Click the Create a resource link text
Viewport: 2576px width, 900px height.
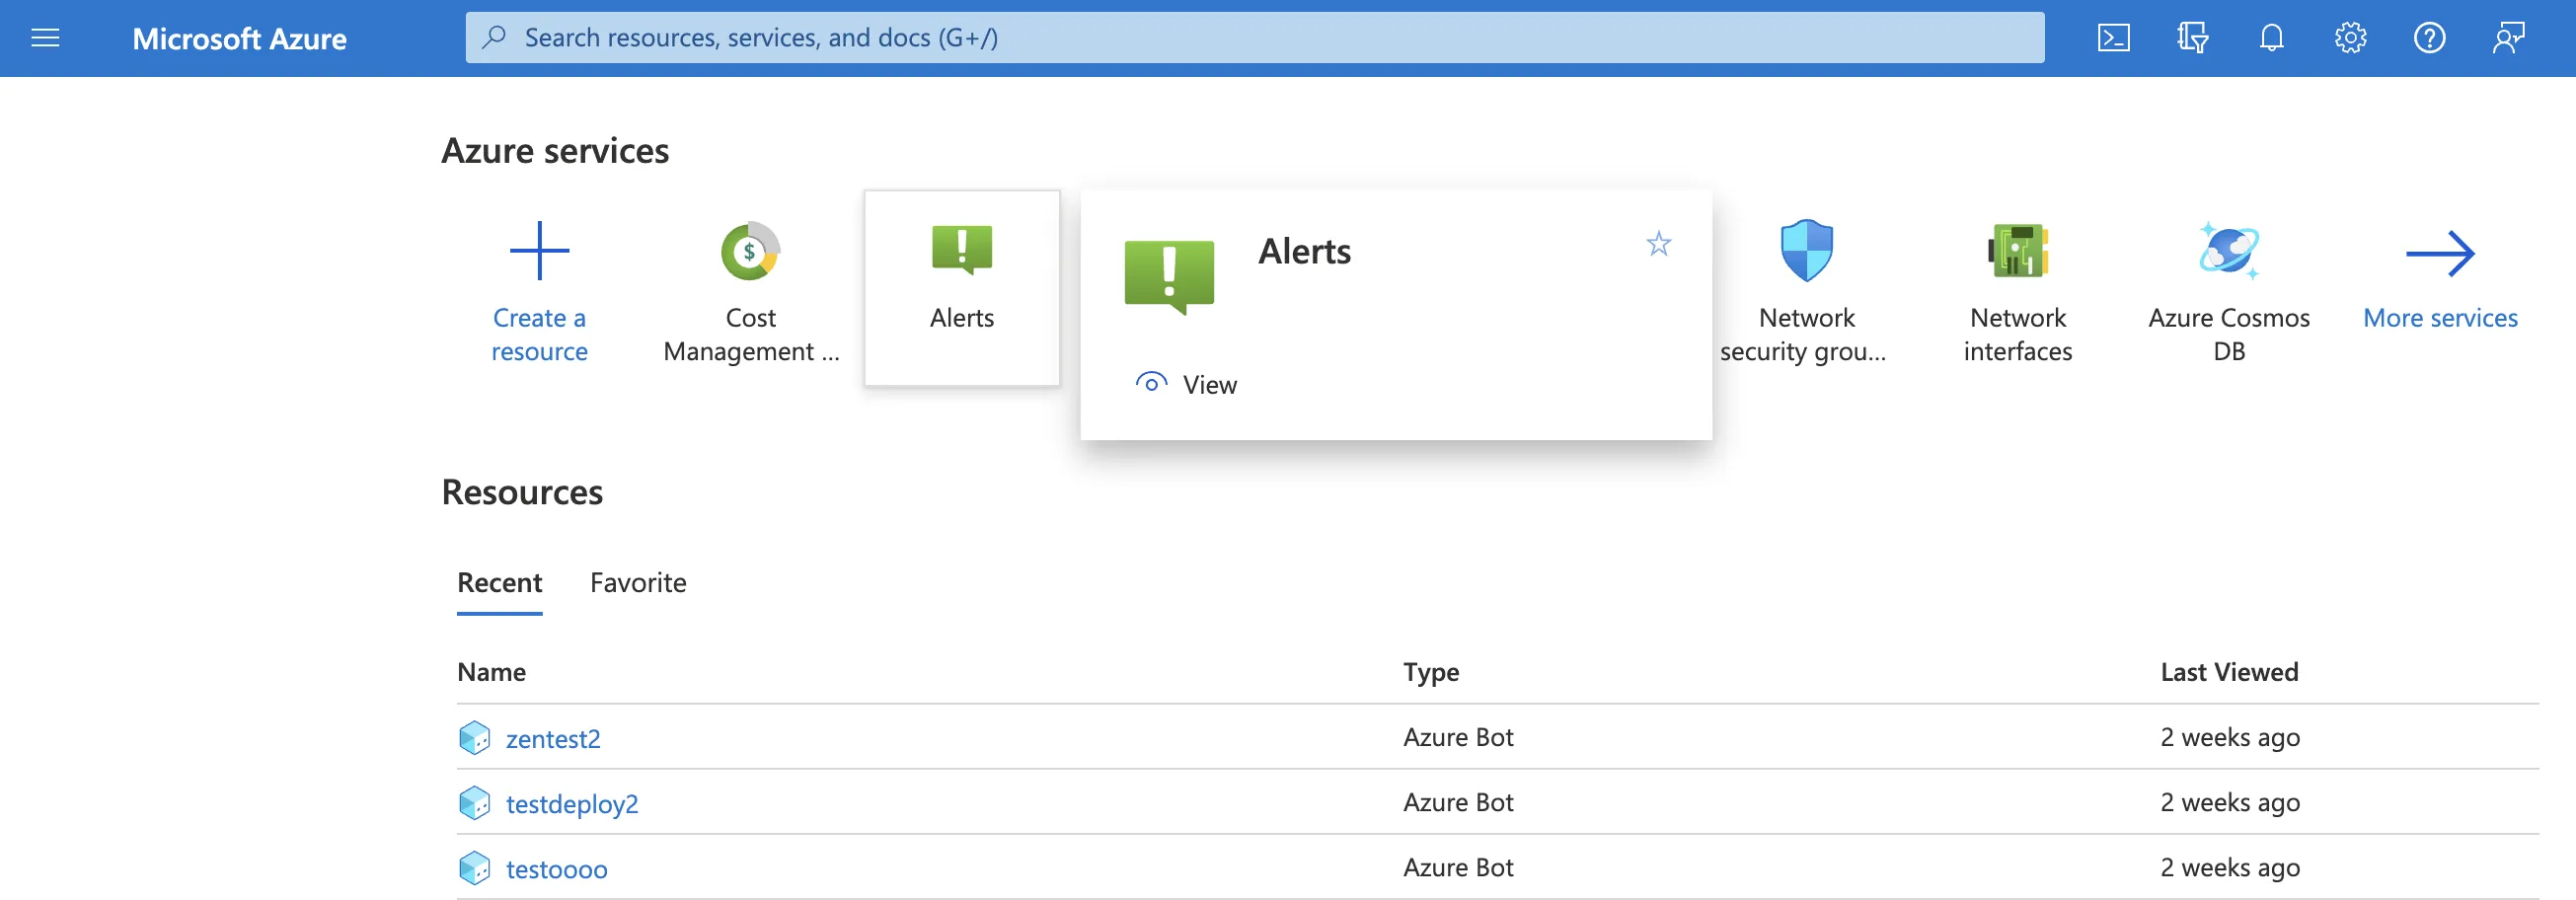click(539, 334)
